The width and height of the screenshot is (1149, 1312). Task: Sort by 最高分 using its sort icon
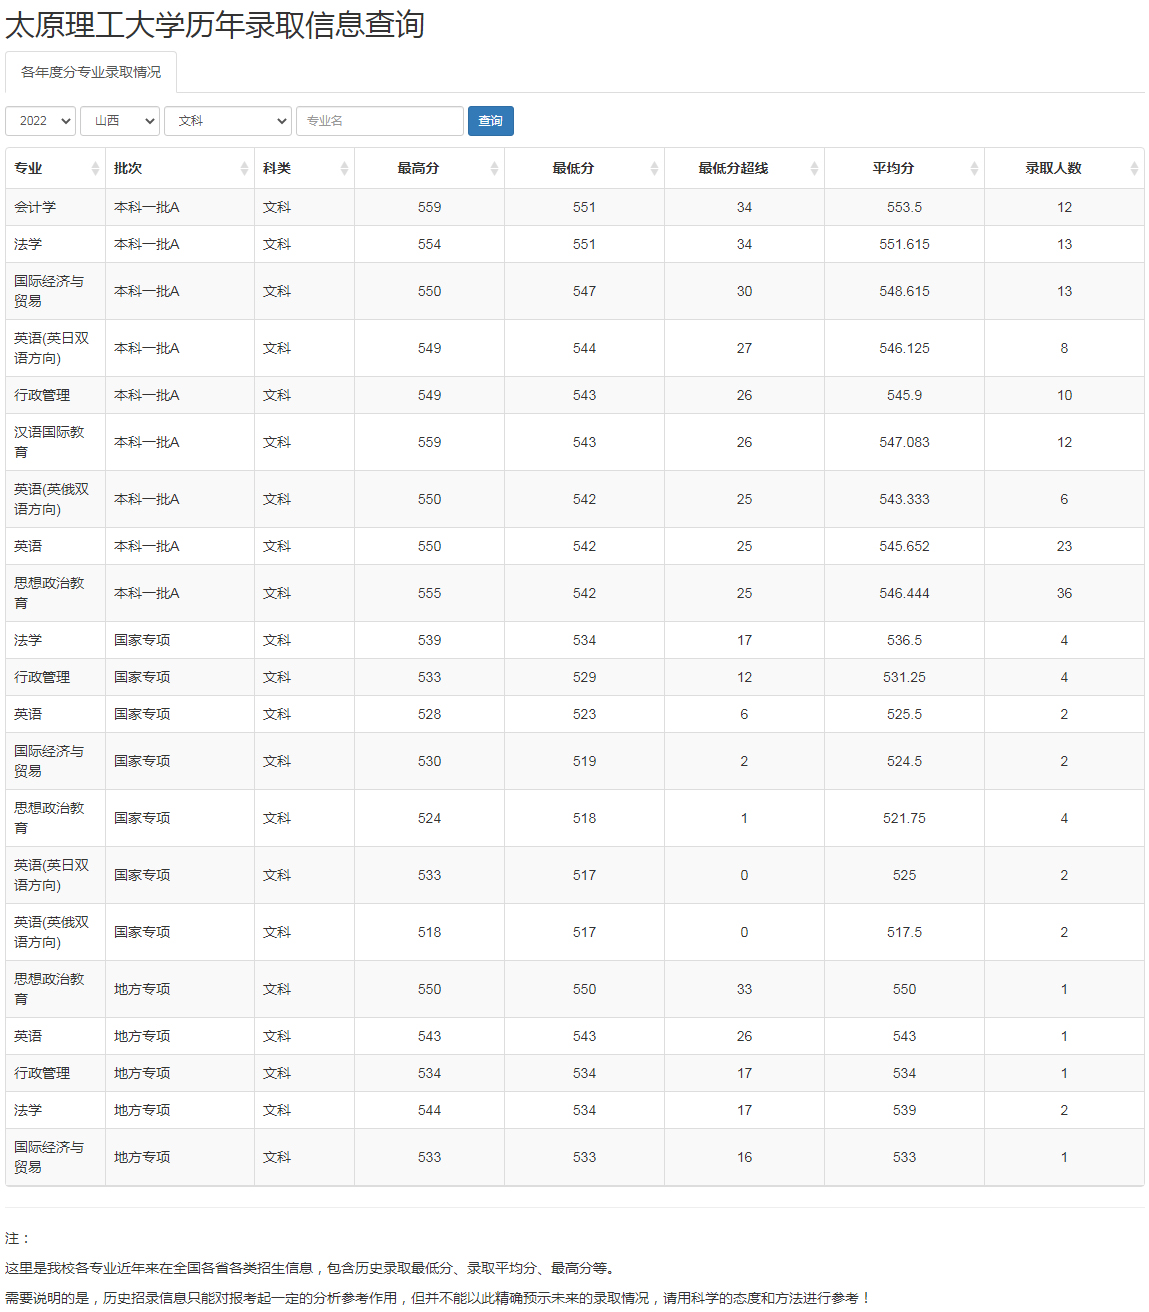tap(494, 169)
